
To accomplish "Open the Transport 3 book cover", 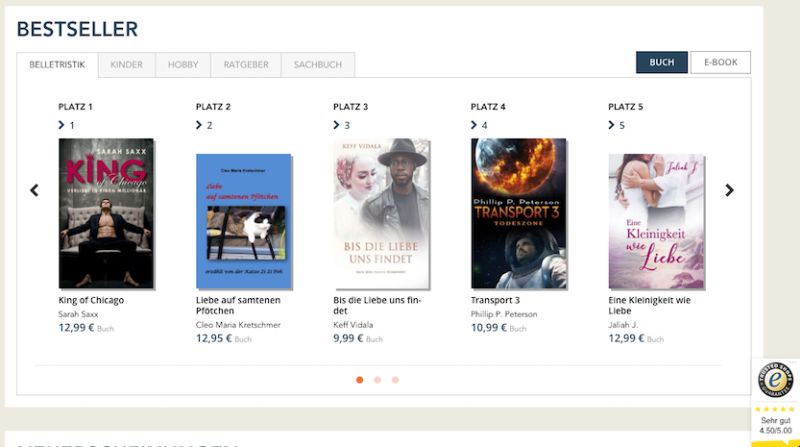I will (518, 213).
